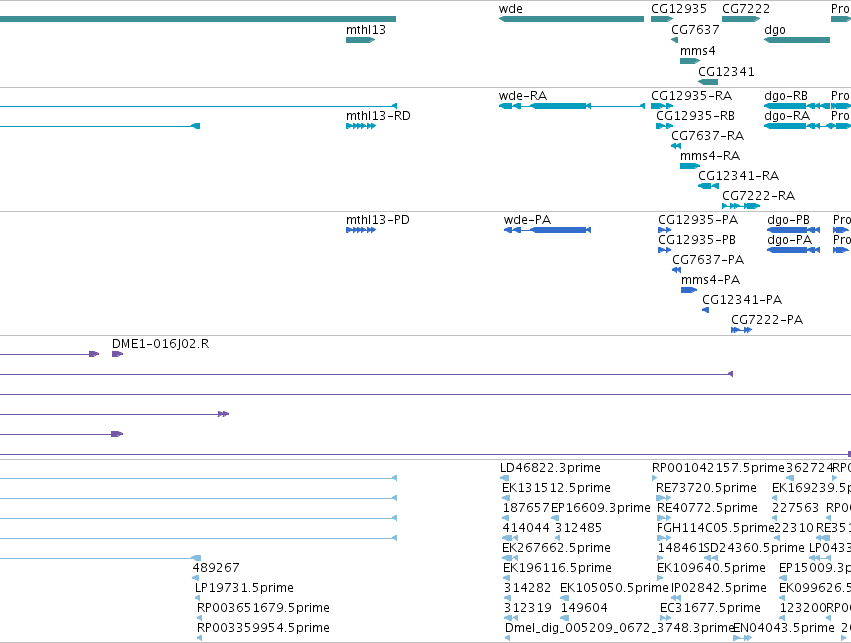
Task: Click the mthl13-PD protein label
Action: (x=378, y=220)
